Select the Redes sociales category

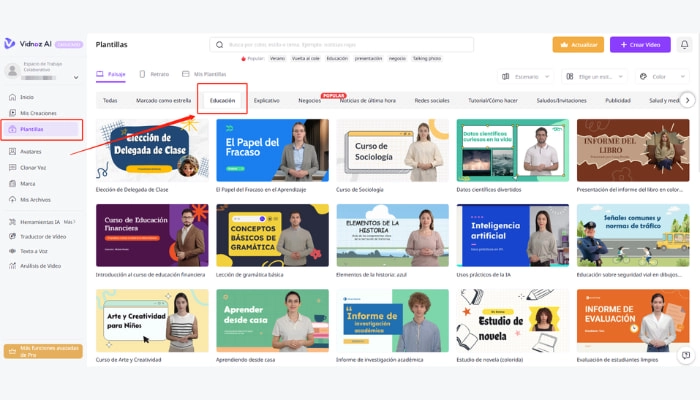point(432,100)
